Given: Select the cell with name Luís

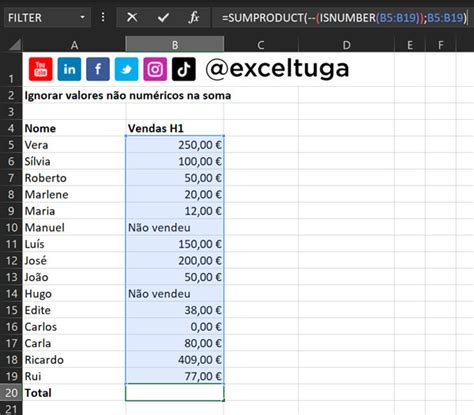Looking at the screenshot, I should [74, 244].
